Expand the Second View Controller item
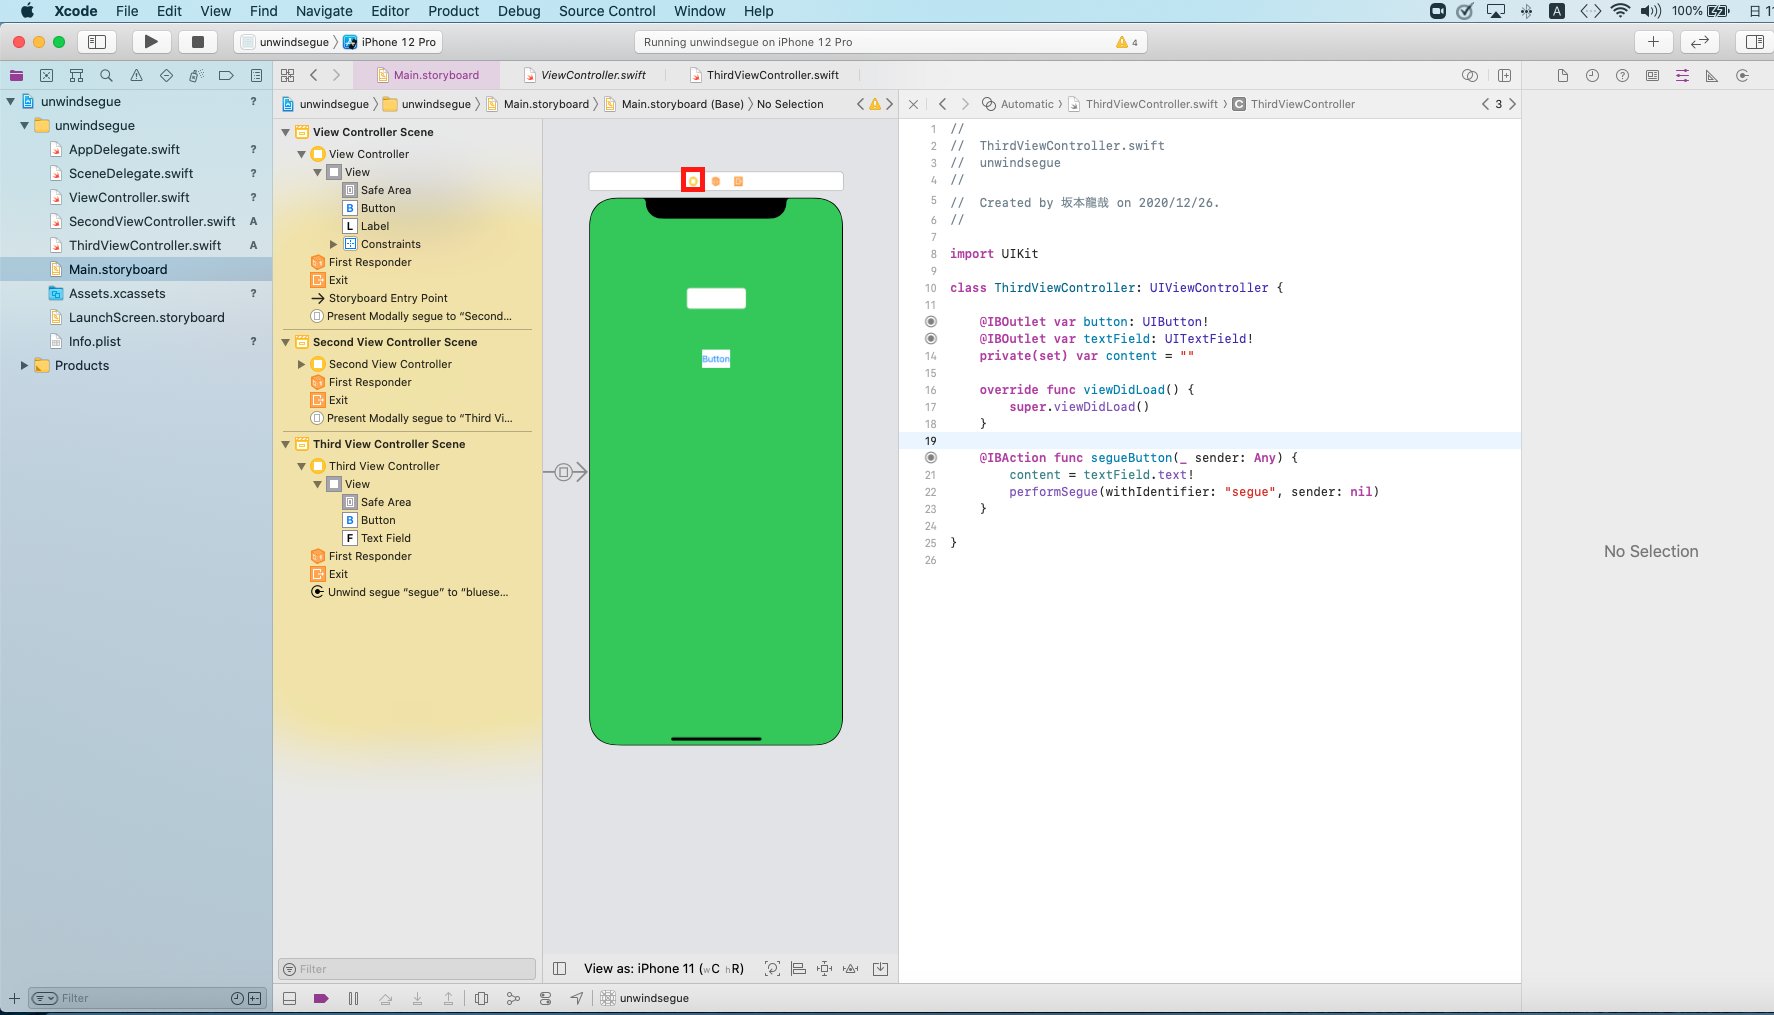 pyautogui.click(x=302, y=364)
